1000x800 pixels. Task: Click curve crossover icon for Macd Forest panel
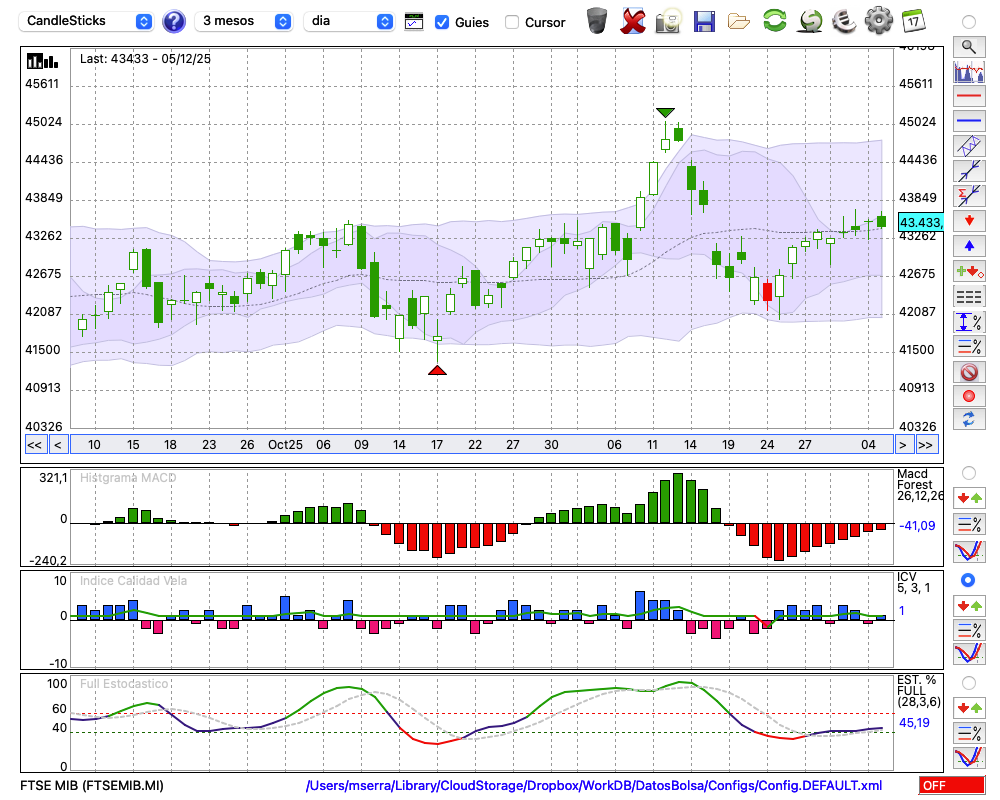969,551
